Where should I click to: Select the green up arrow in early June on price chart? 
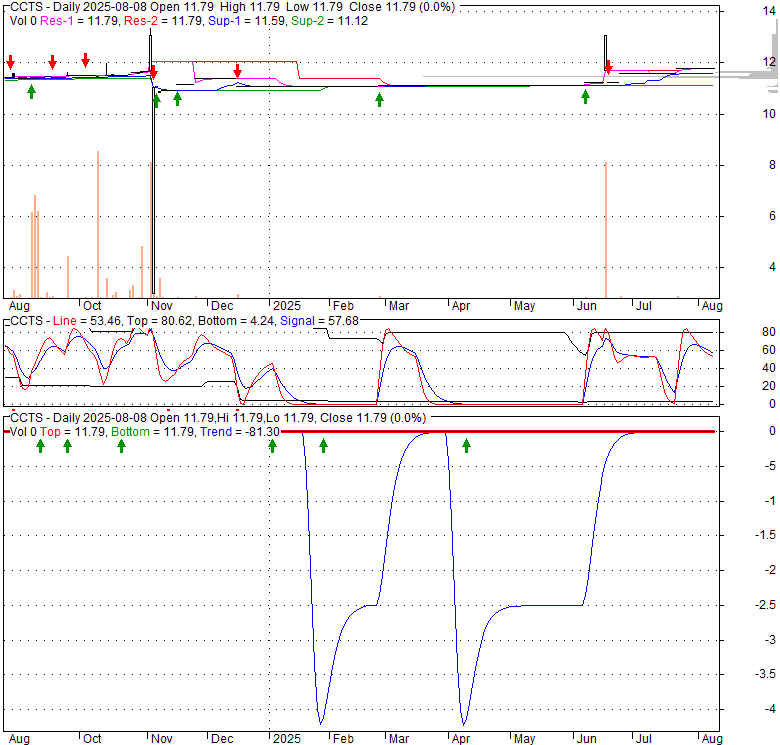click(x=585, y=96)
